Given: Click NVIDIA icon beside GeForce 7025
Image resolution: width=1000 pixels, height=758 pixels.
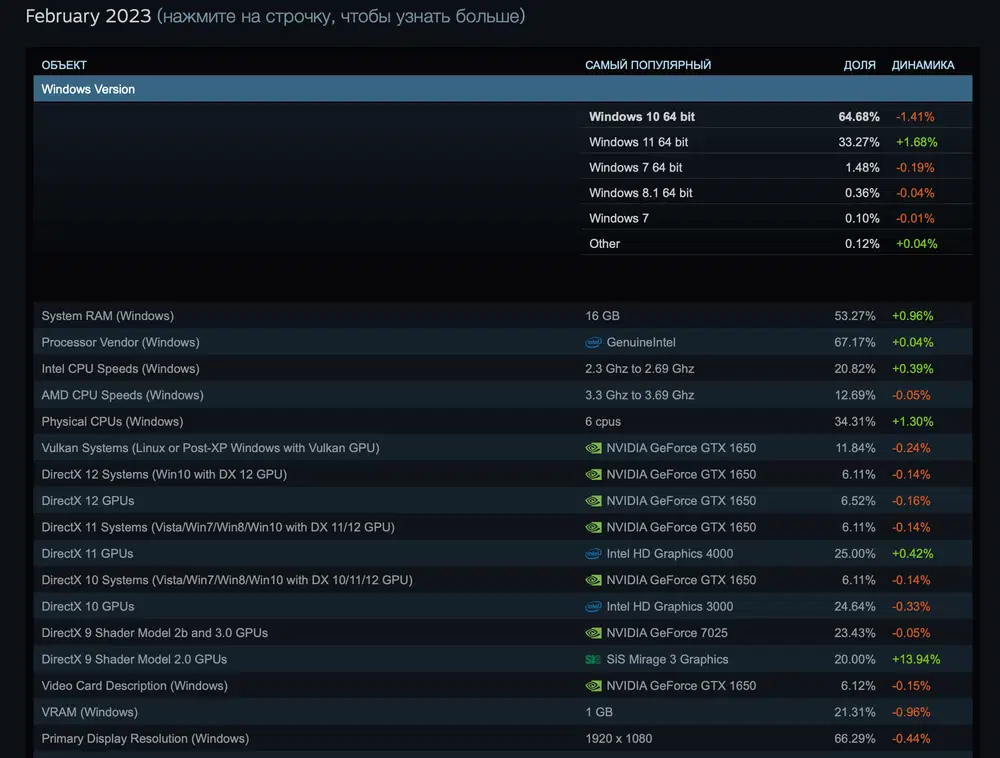Looking at the screenshot, I should pos(593,633).
